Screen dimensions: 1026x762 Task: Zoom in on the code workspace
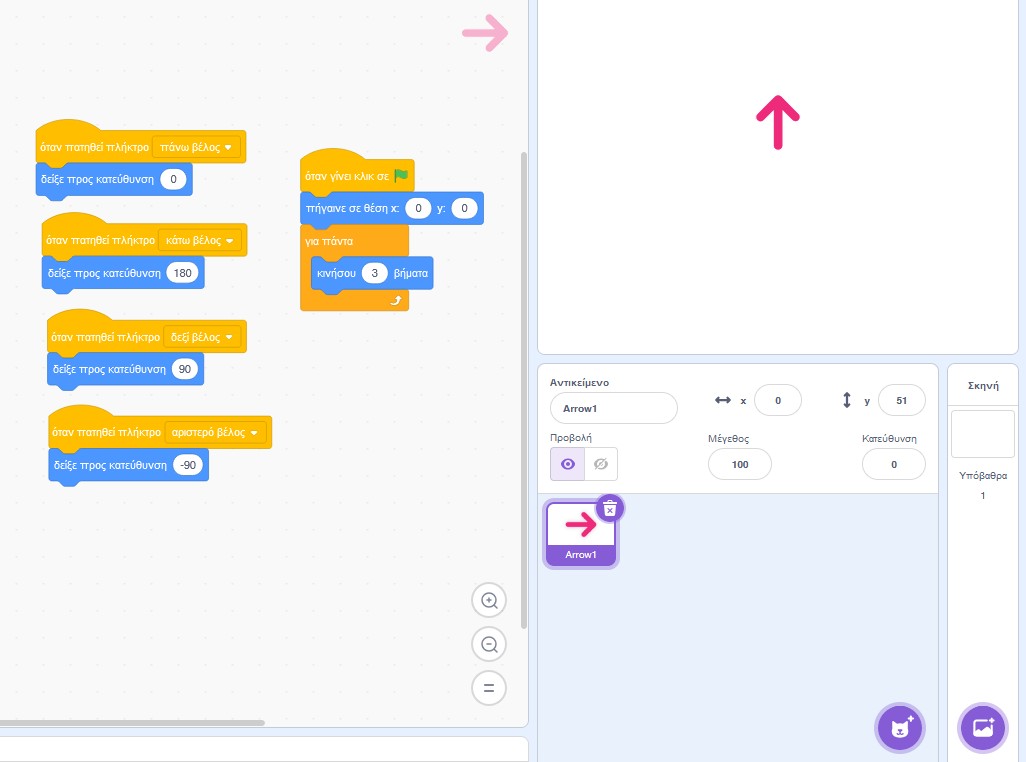click(489, 600)
